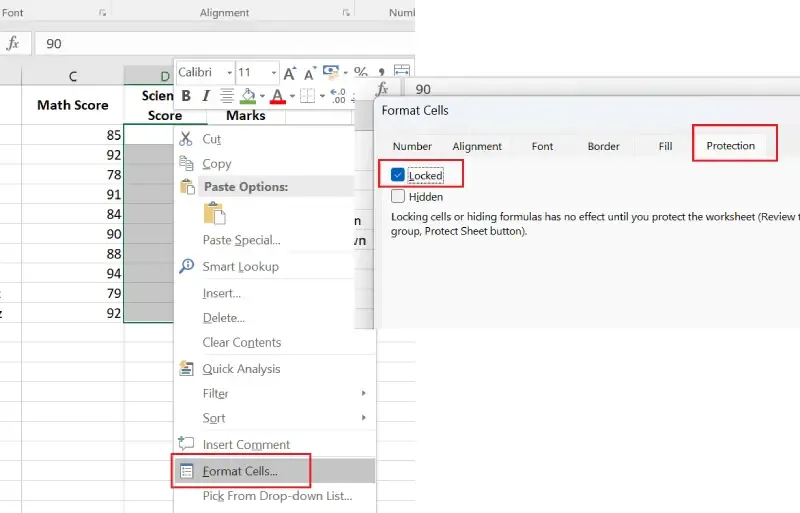Switch to the Number tab

[x=412, y=146]
